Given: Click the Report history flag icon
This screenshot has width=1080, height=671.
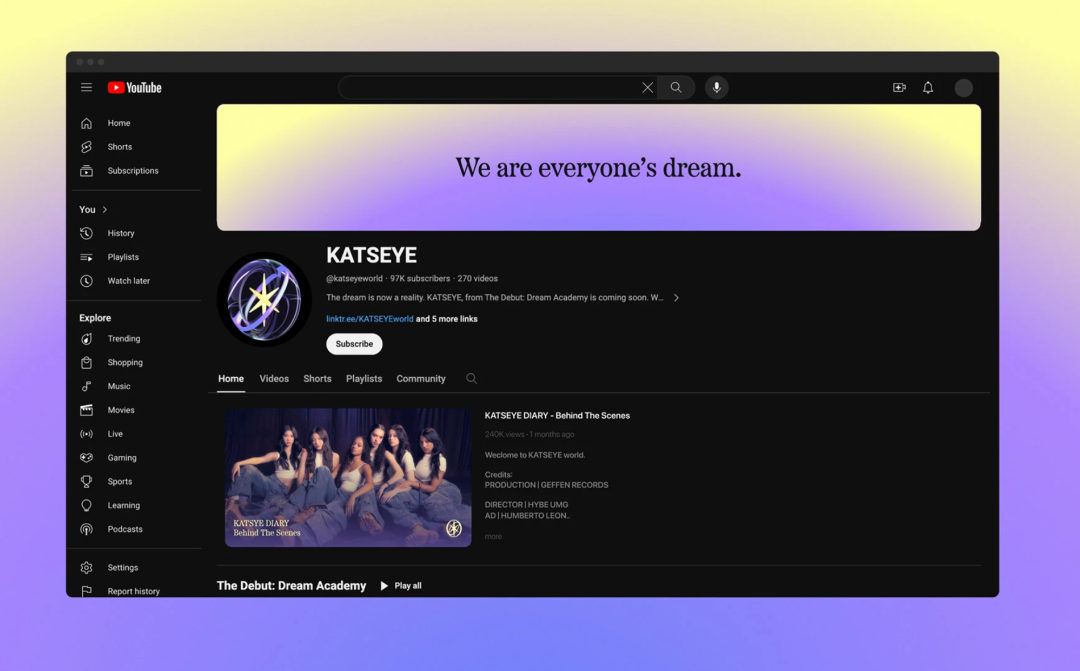Looking at the screenshot, I should click(x=86, y=591).
